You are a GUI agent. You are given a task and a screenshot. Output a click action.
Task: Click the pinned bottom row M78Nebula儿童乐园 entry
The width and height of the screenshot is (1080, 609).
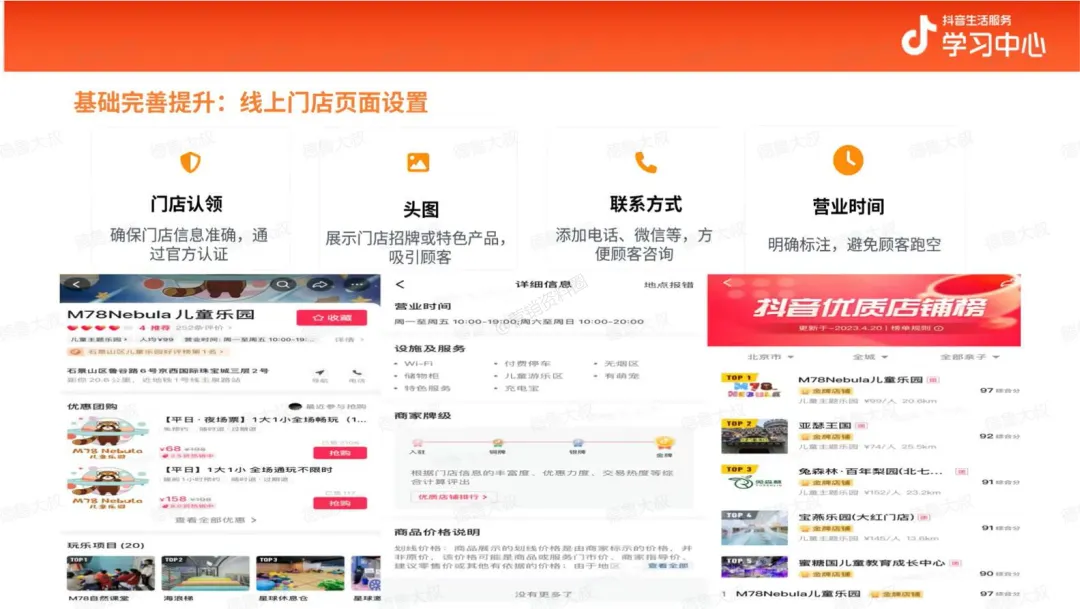870,593
